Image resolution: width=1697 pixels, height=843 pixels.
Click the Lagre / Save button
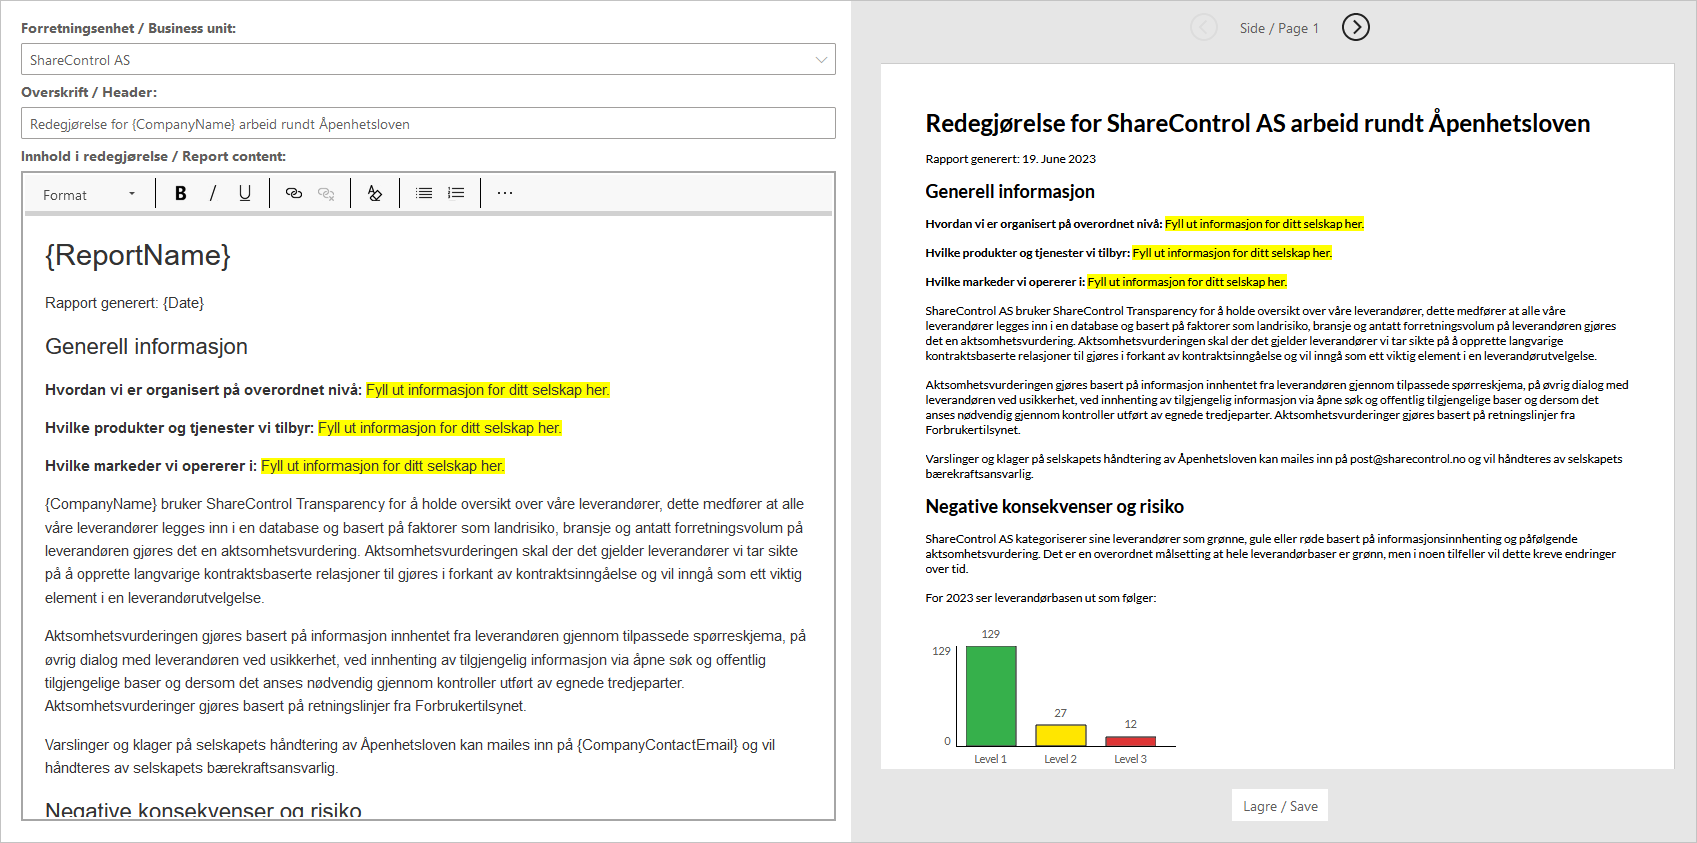click(x=1280, y=806)
